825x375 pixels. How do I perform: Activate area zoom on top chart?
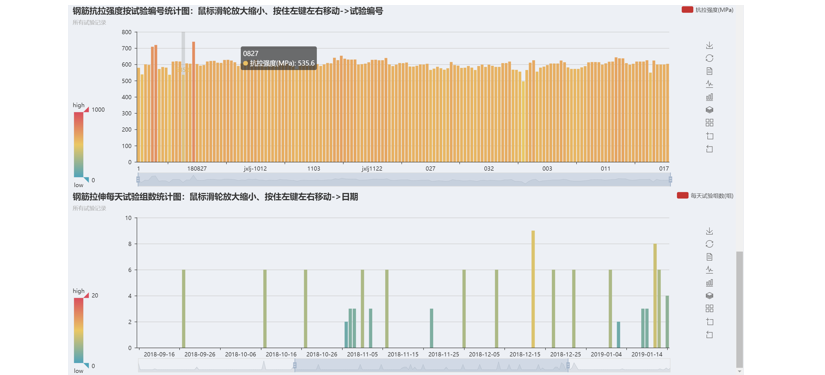point(709,136)
